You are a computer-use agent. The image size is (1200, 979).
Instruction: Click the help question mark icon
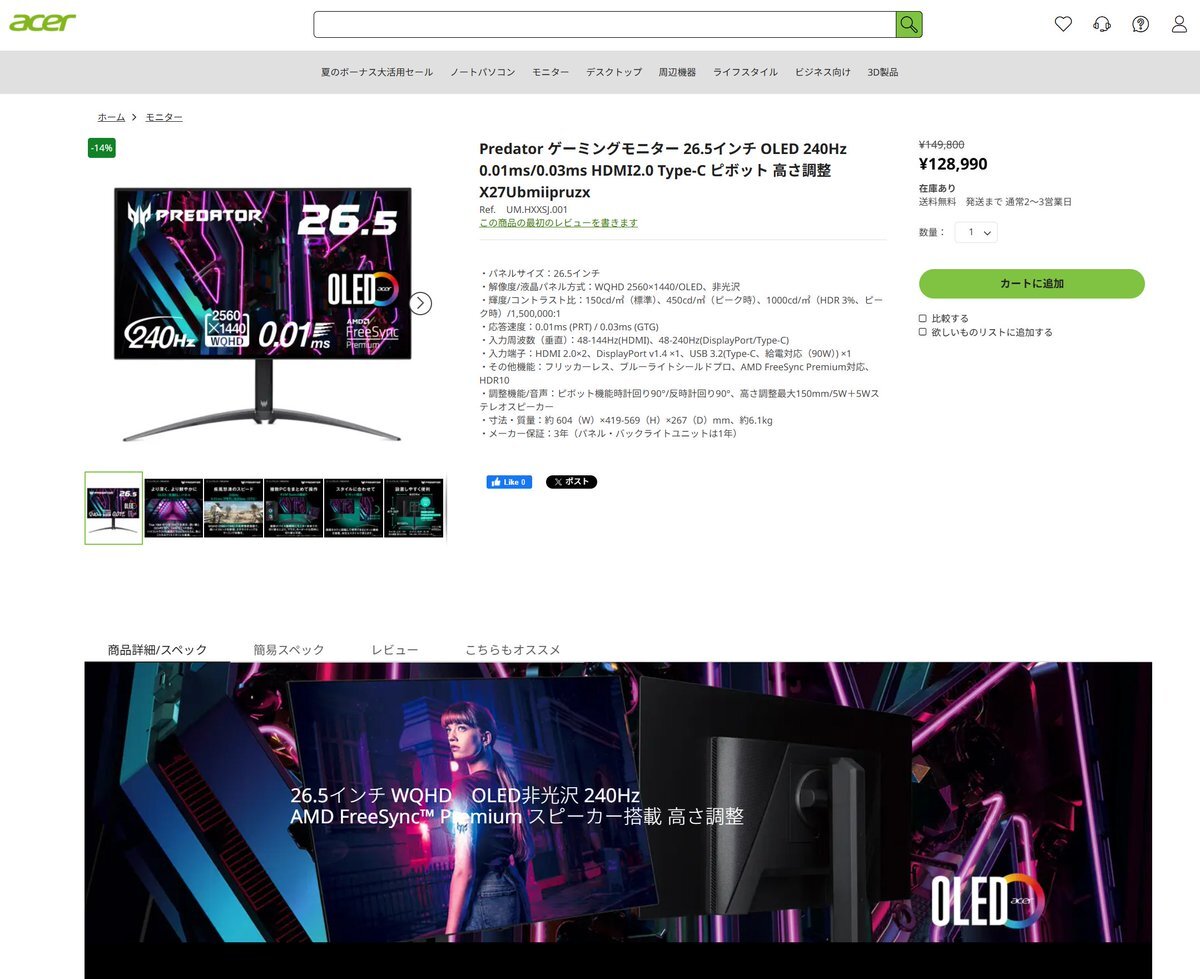click(x=1140, y=24)
